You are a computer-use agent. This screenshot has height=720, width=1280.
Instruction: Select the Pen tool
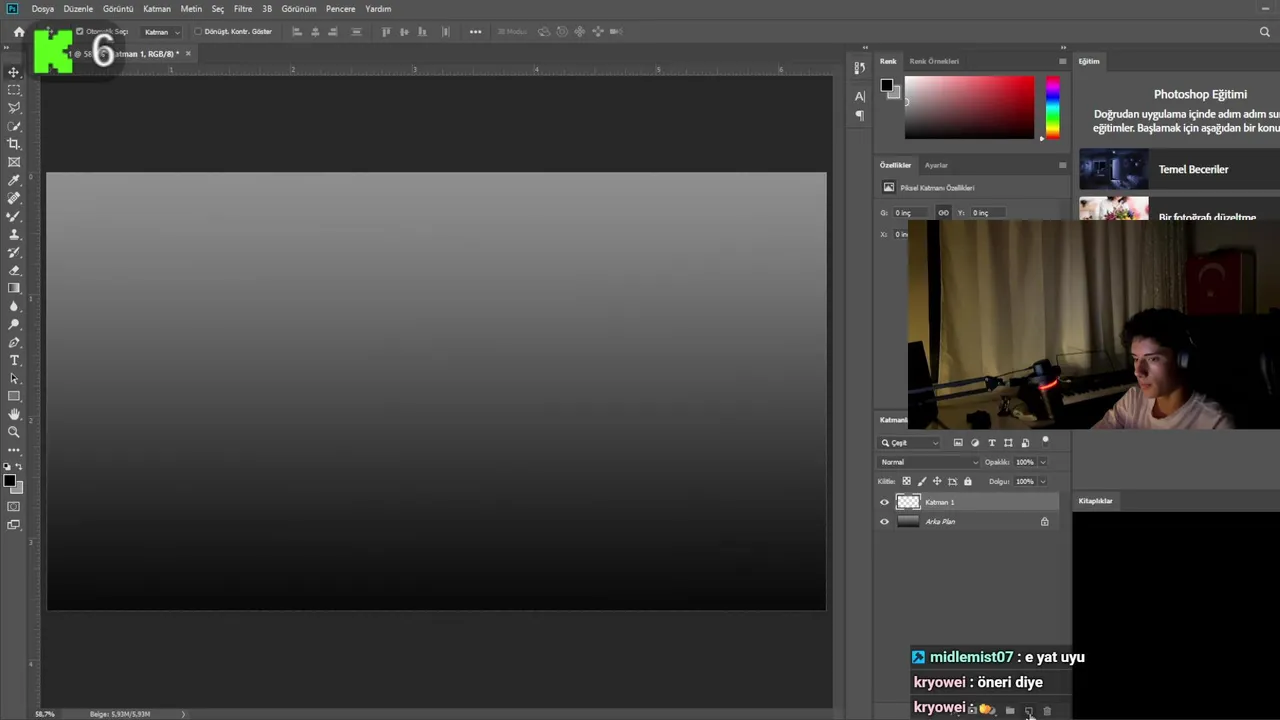point(14,342)
